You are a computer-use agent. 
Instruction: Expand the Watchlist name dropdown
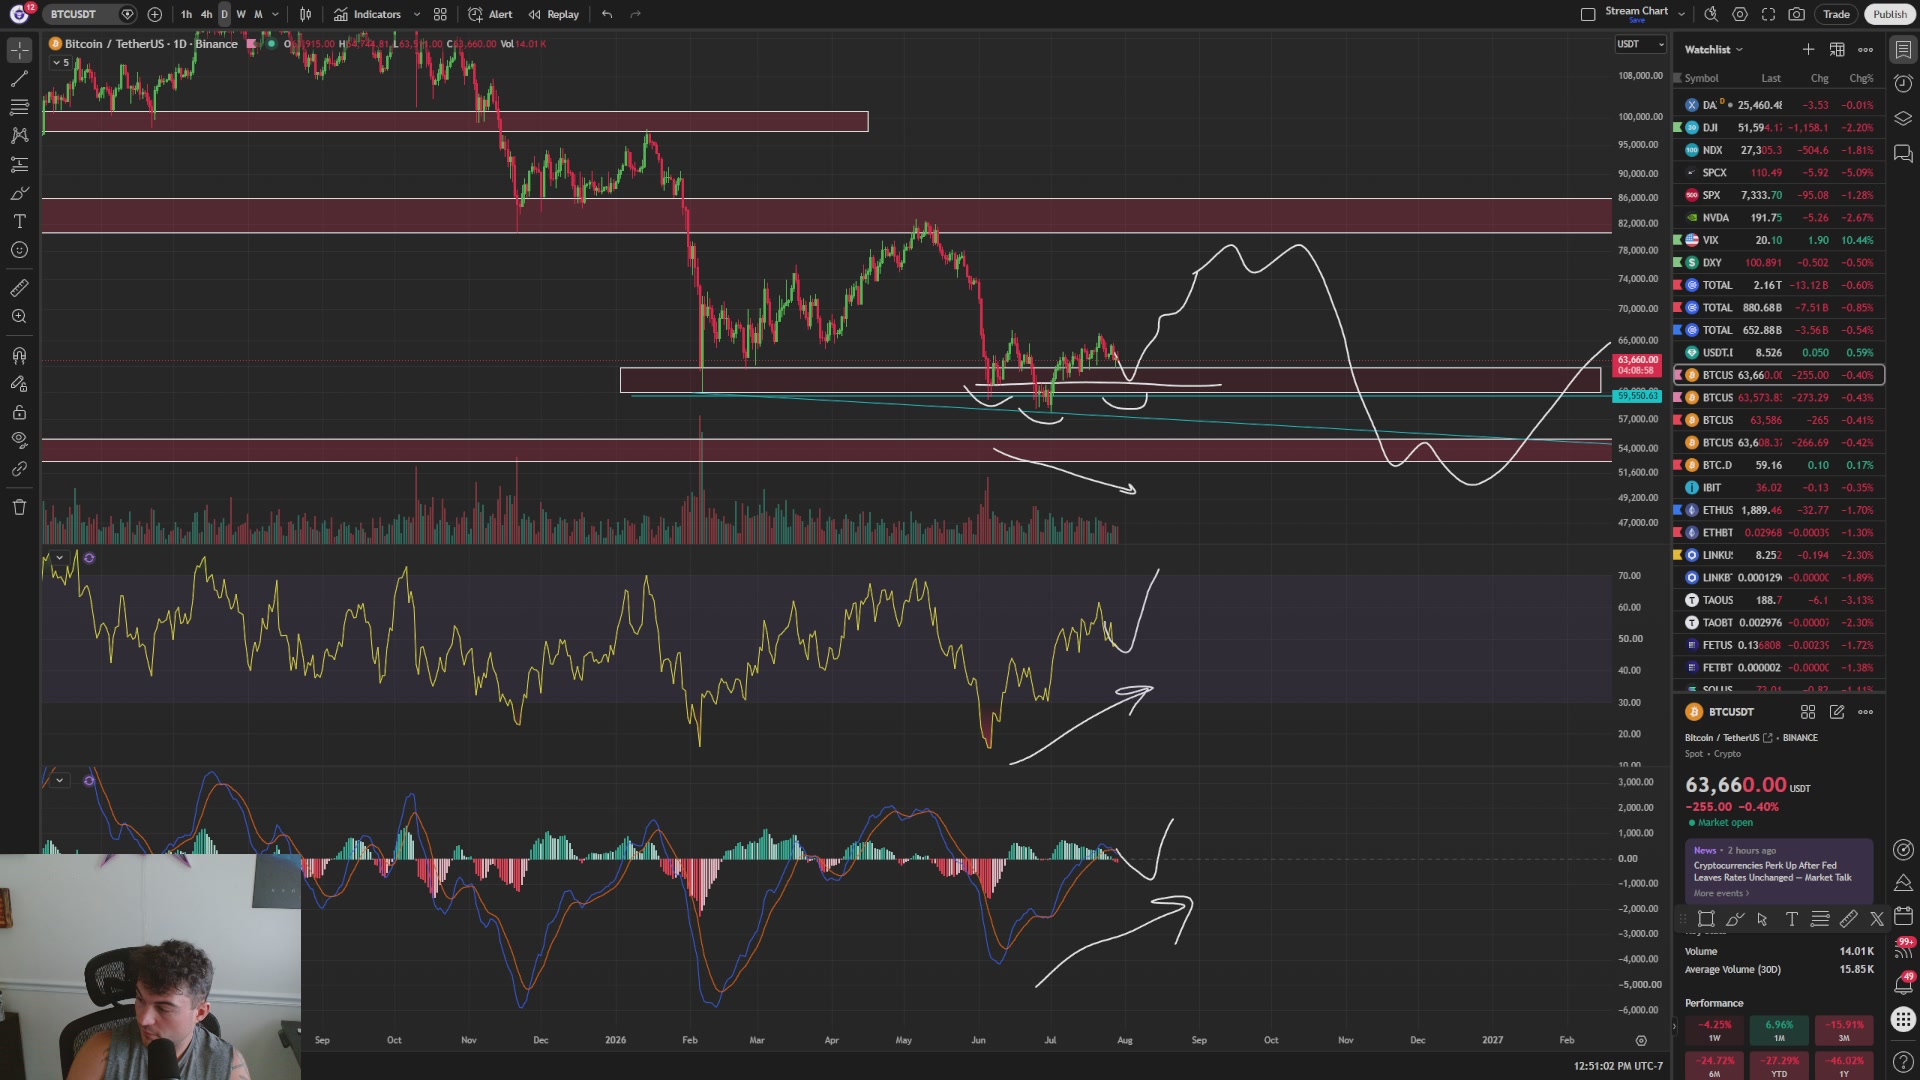(1713, 49)
